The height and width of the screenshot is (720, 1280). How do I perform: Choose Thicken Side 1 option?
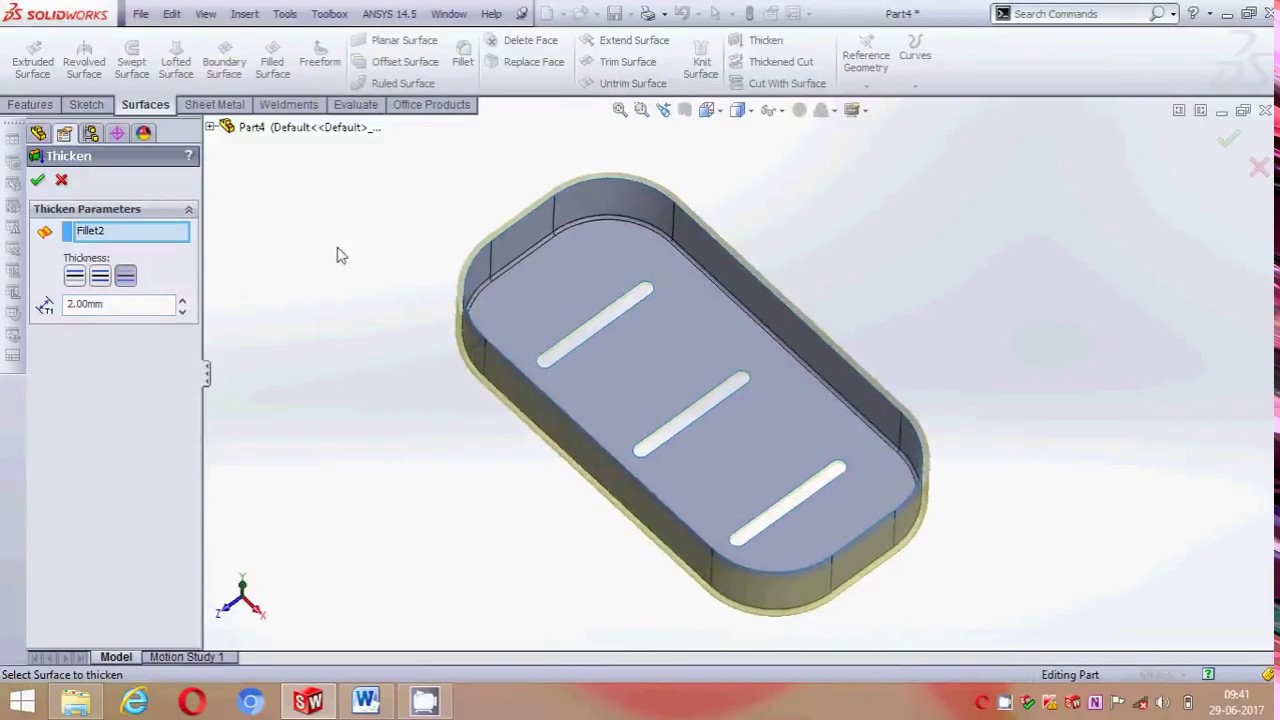pyautogui.click(x=75, y=276)
